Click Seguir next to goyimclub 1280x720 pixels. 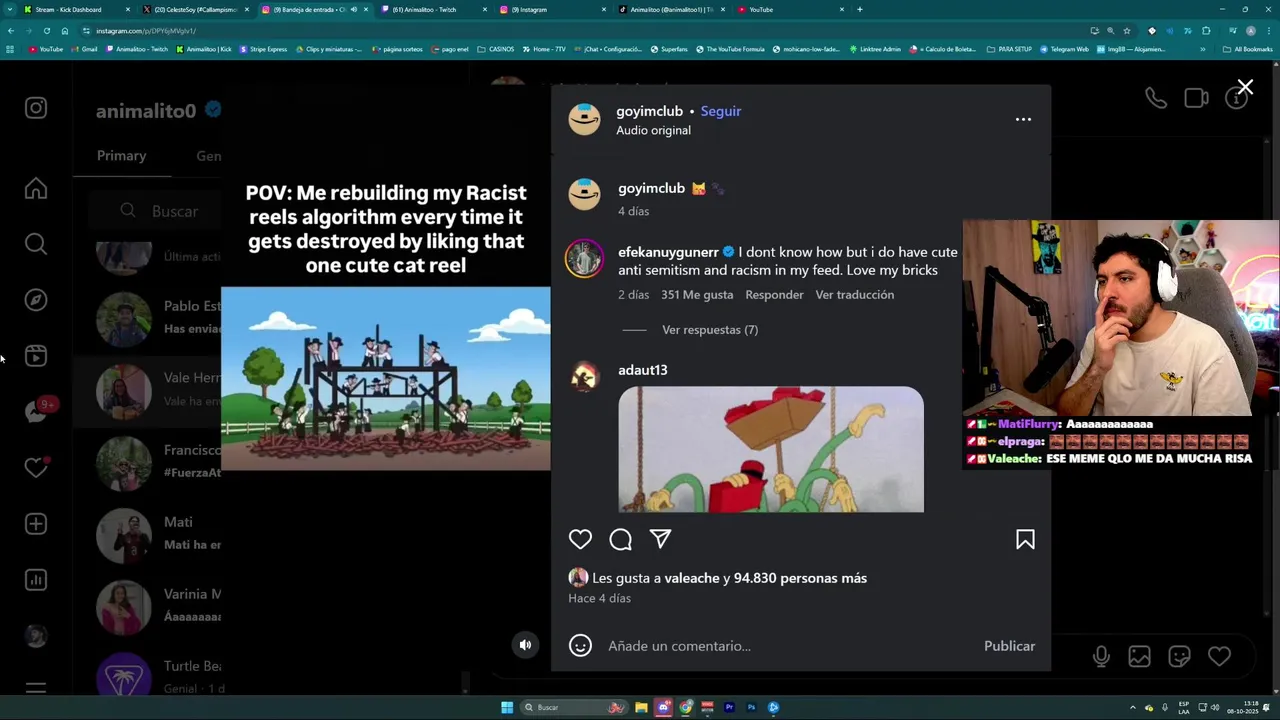click(x=720, y=111)
